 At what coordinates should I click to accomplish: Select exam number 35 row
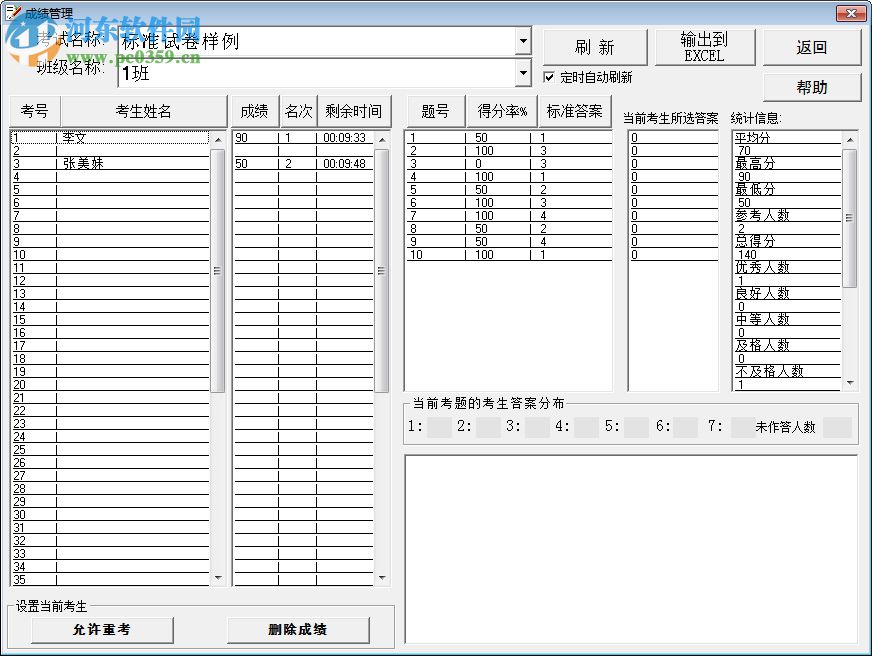(x=110, y=579)
